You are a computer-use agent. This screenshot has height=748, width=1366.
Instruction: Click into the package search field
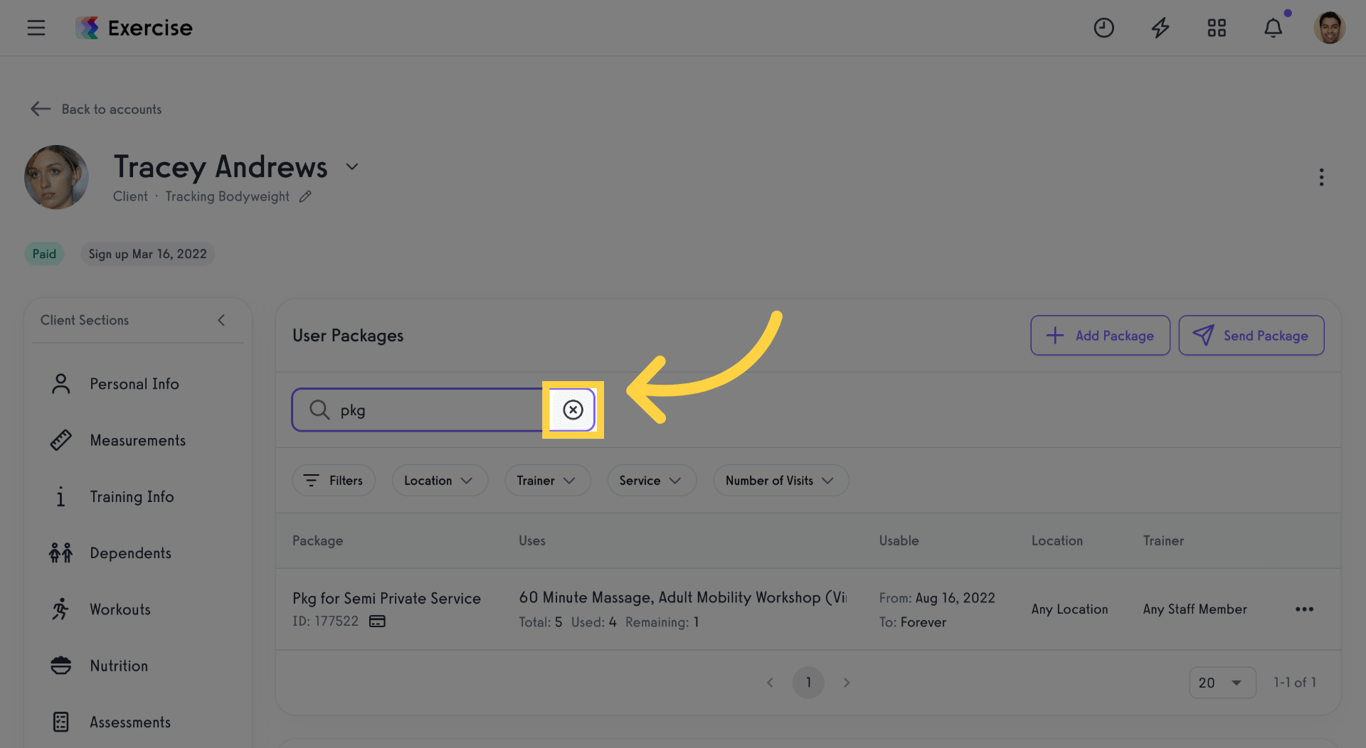(444, 410)
